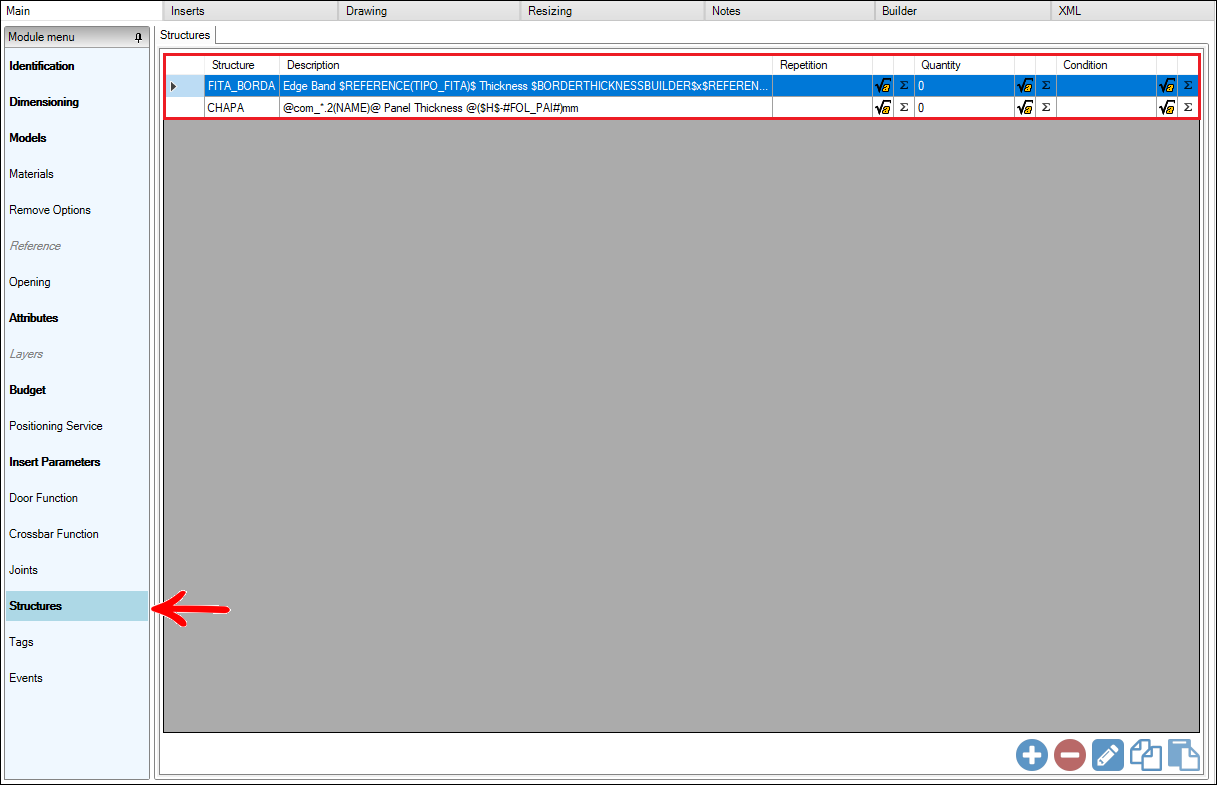This screenshot has width=1217, height=786.
Task: Open the Resizing tab
Action: [611, 11]
